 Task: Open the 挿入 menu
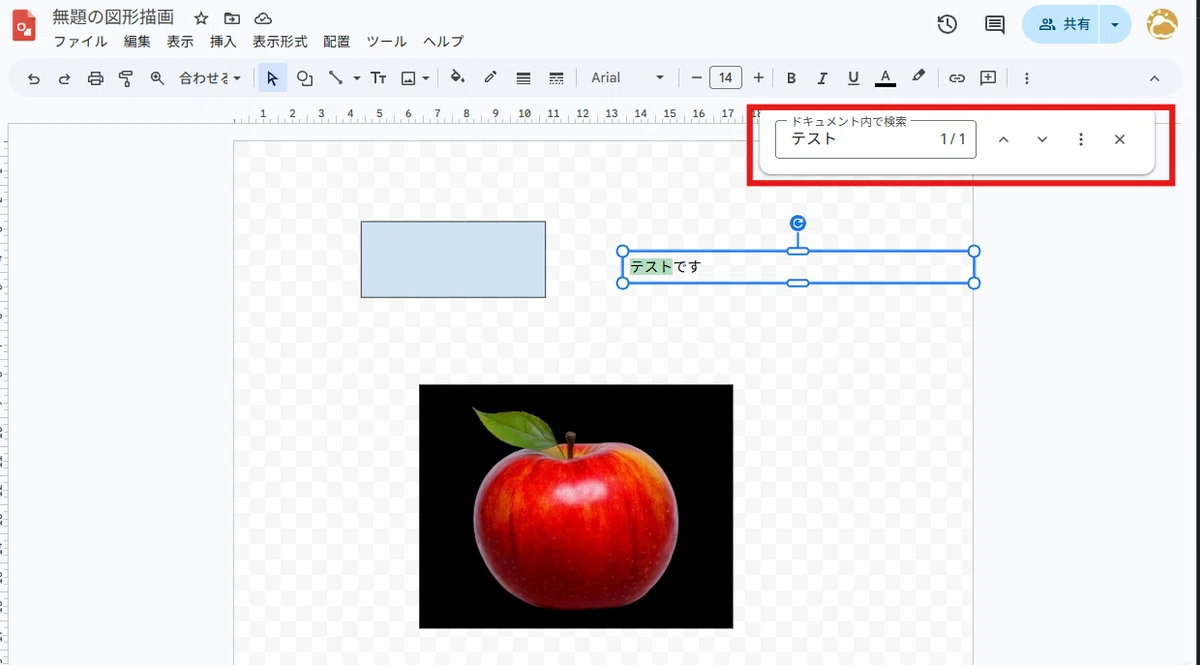click(x=223, y=42)
